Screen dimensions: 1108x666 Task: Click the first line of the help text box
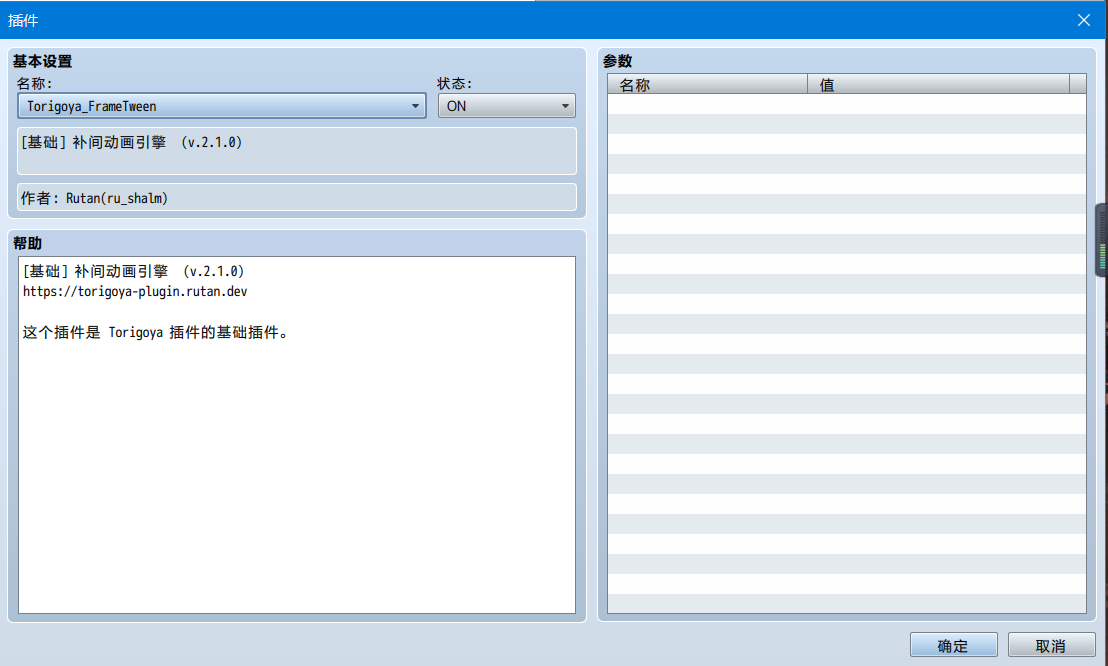coord(134,271)
